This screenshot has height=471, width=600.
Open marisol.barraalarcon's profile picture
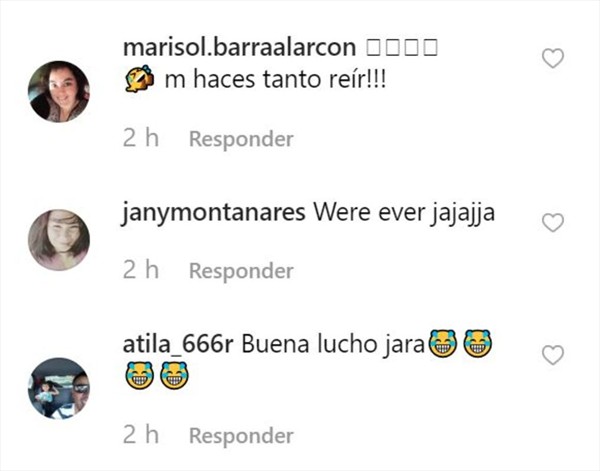59,91
